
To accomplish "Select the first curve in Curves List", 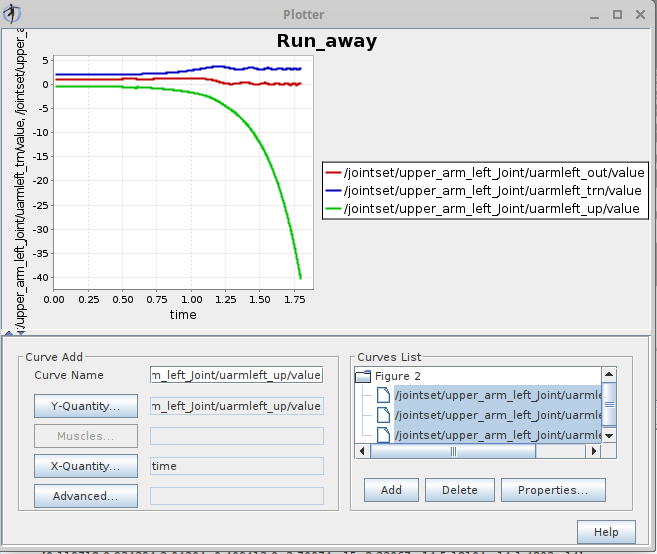I will (497, 395).
